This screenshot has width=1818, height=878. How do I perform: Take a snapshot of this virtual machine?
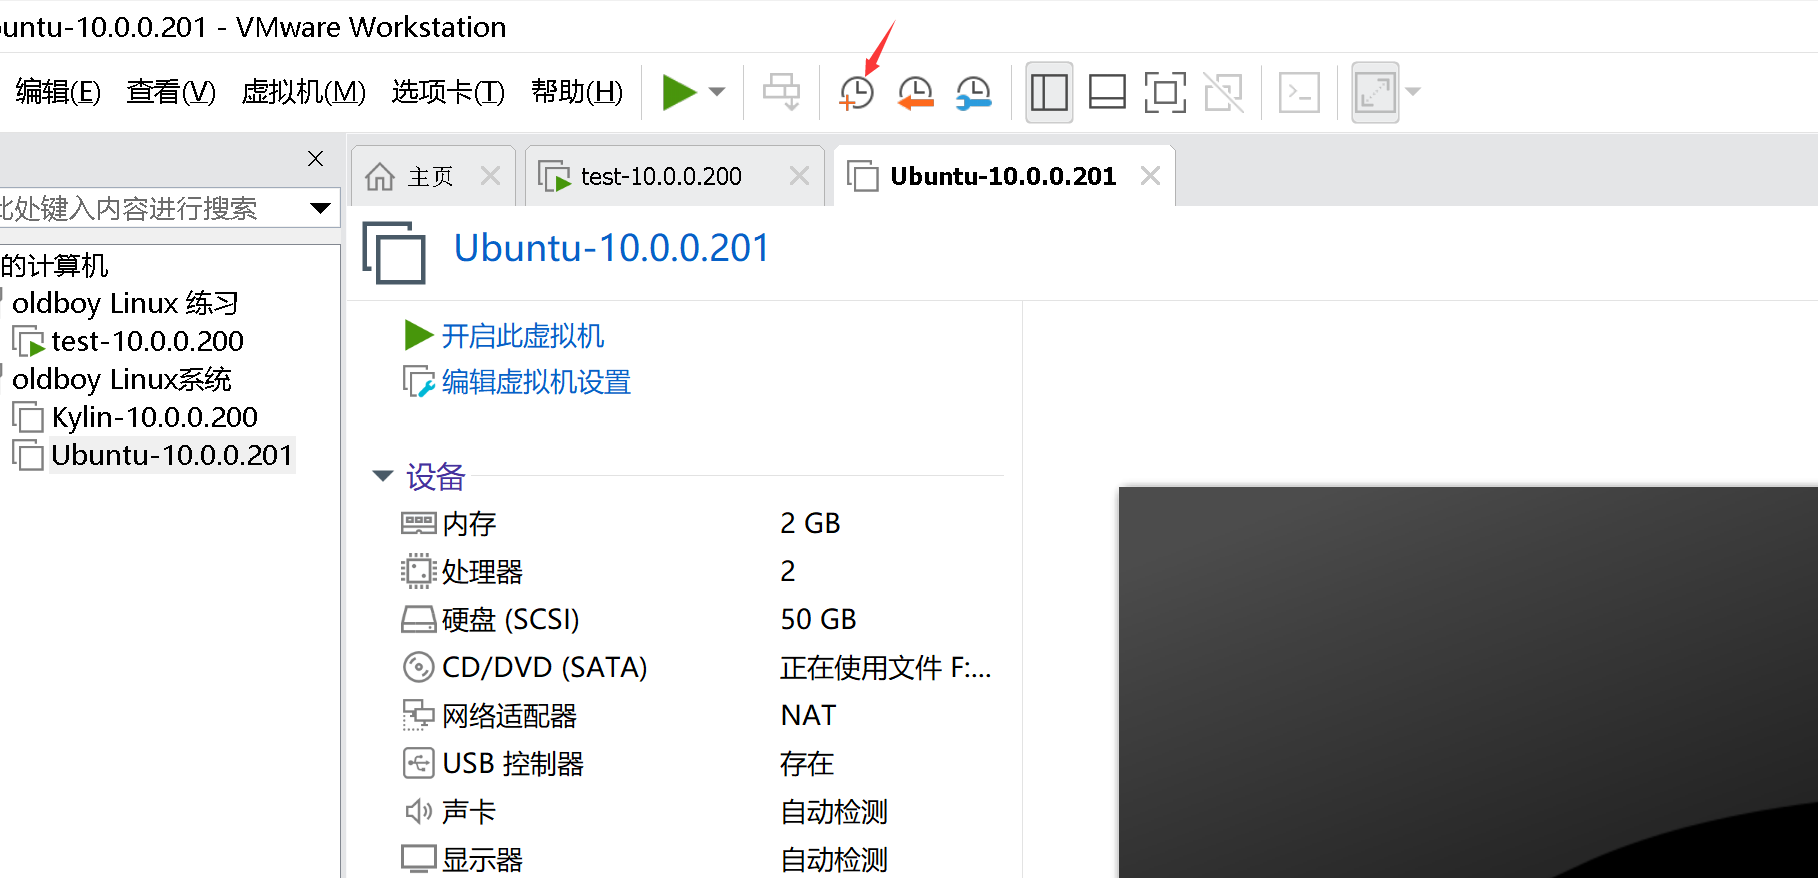[856, 93]
